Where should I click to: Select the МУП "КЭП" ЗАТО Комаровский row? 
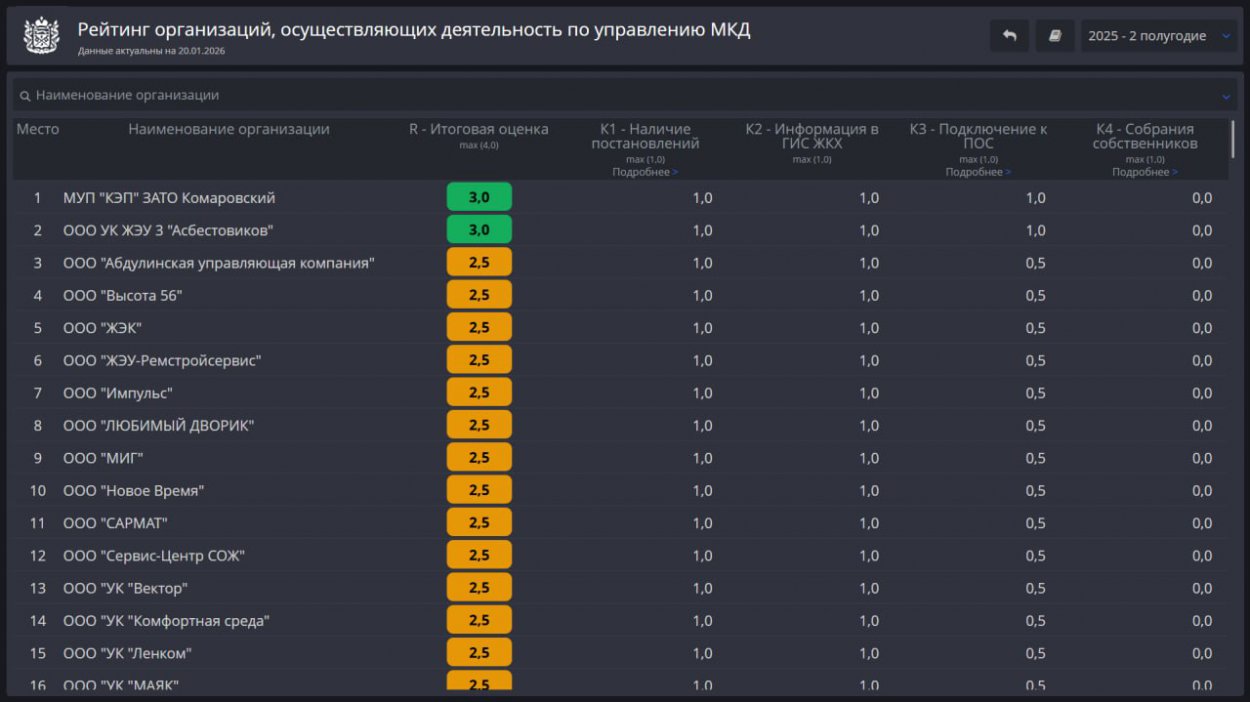pyautogui.click(x=169, y=198)
